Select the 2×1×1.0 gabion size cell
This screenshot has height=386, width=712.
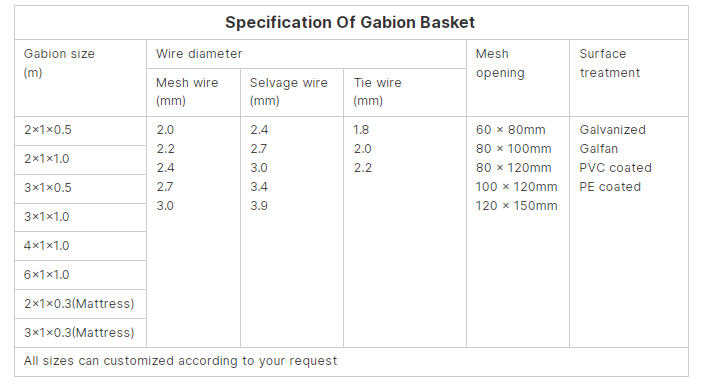pos(80,160)
